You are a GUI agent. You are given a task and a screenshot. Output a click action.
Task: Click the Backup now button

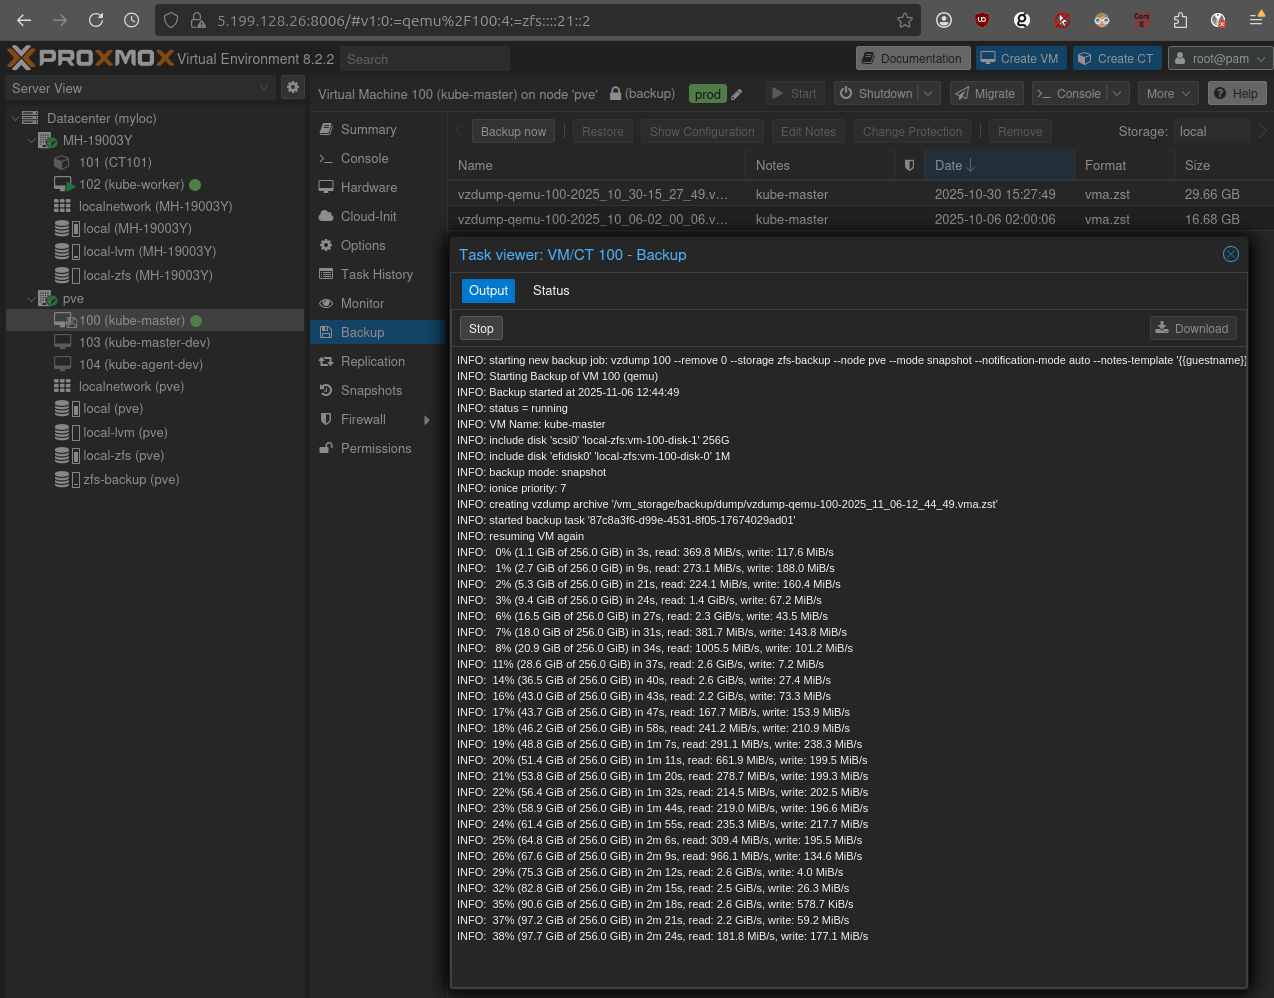coord(513,132)
